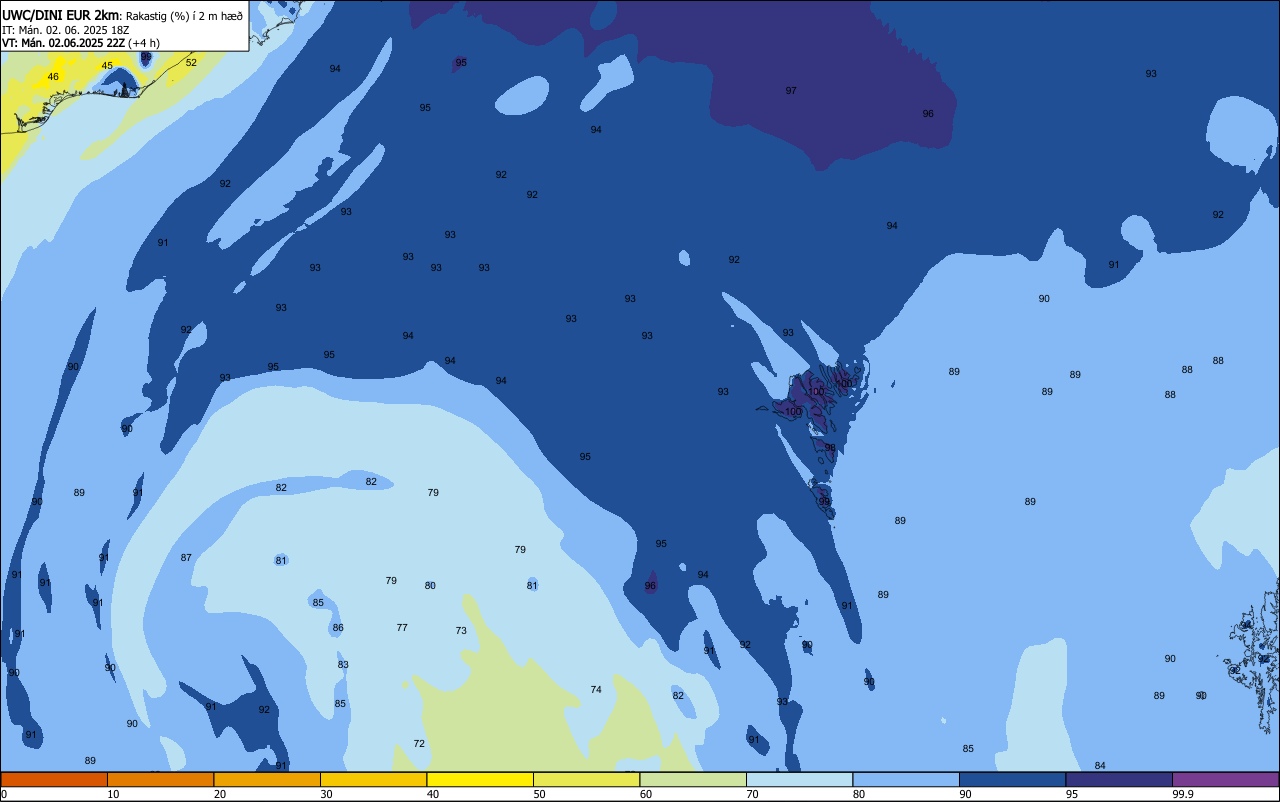Click the 'UWC/DINI EUR 2km' title text

pyautogui.click(x=61, y=15)
